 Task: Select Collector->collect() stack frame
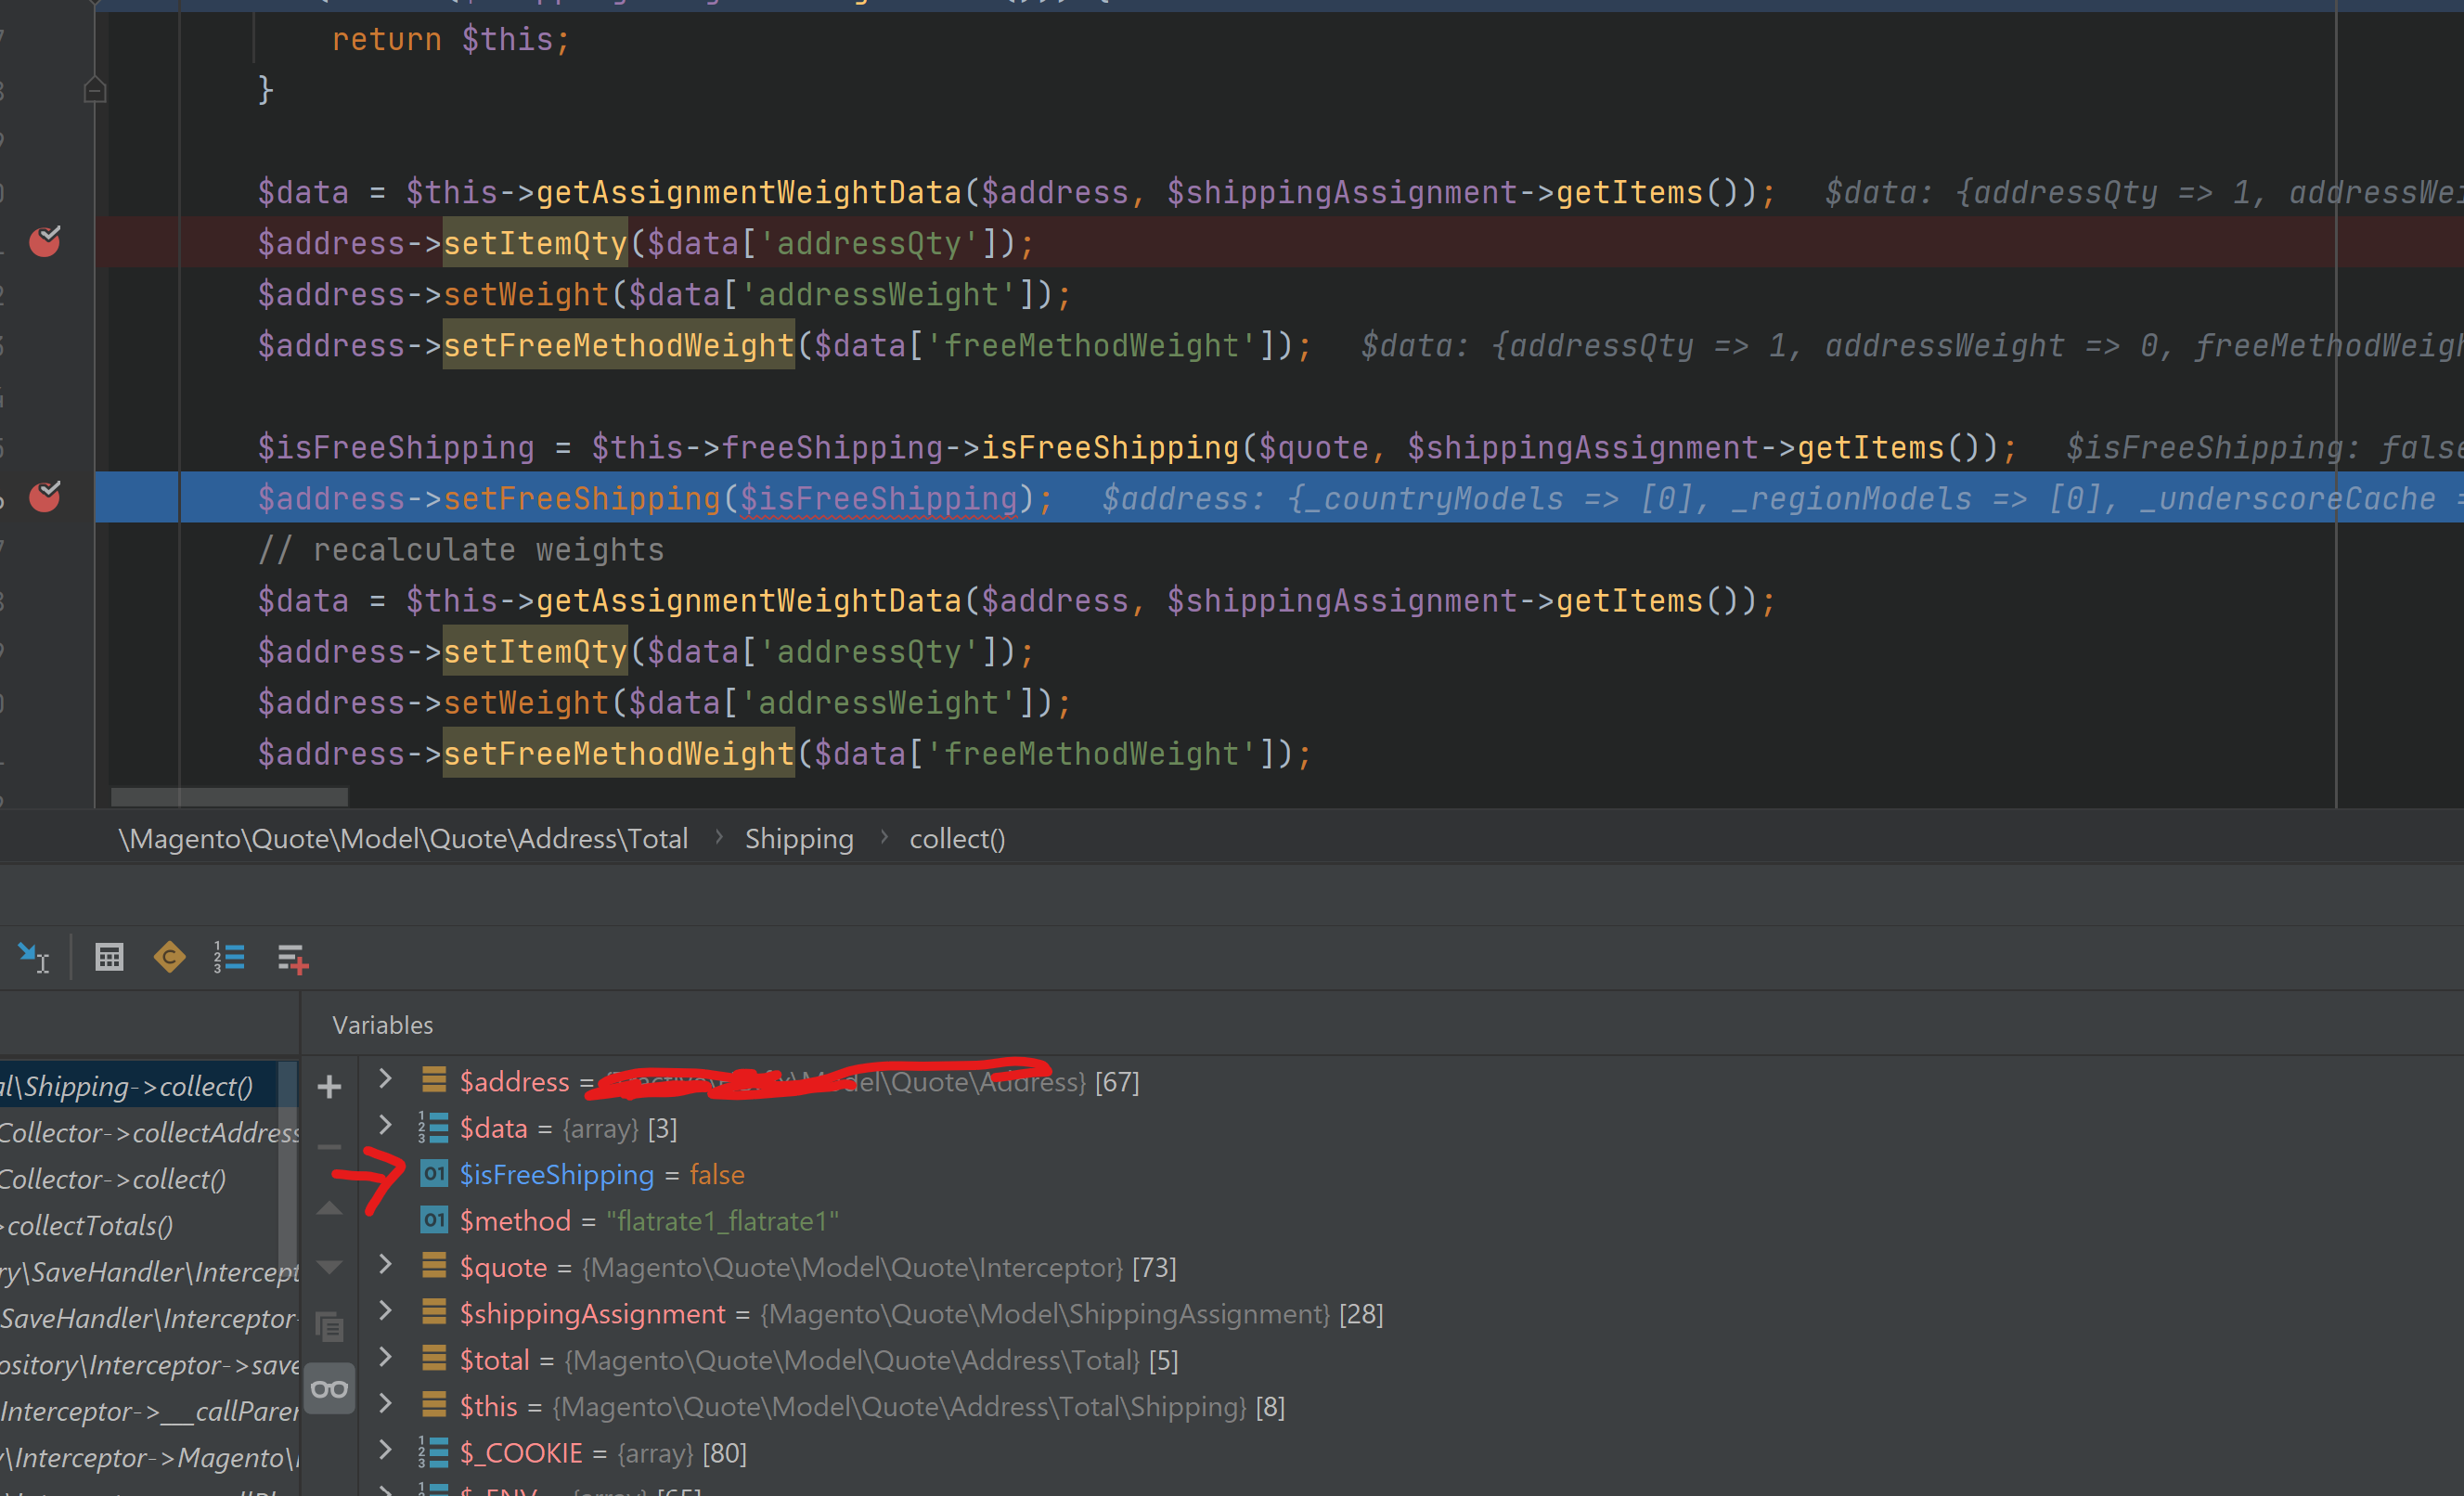point(112,1179)
